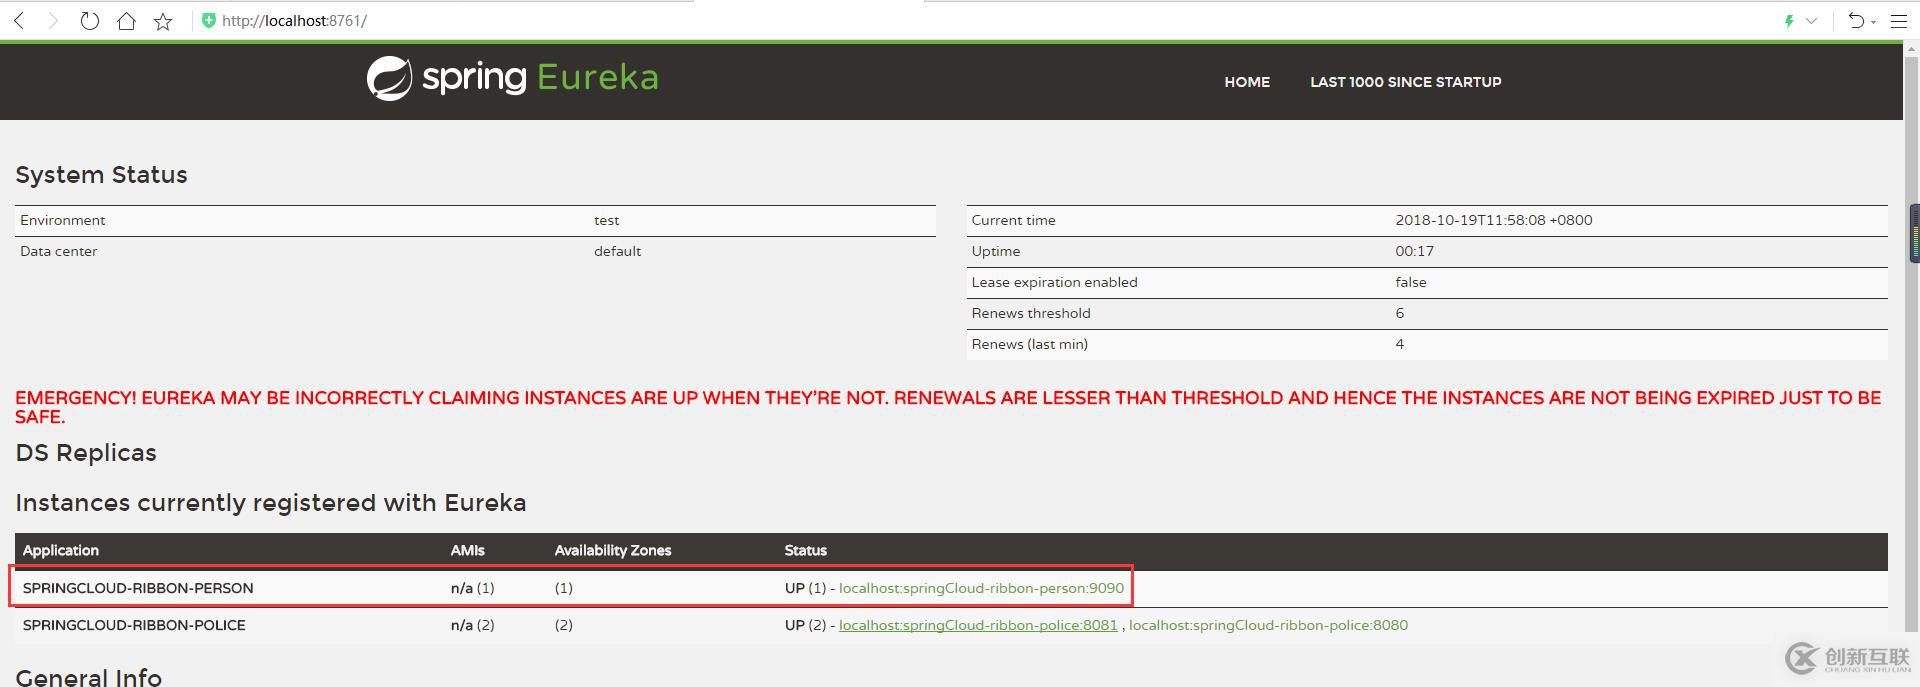Image resolution: width=1920 pixels, height=687 pixels.
Task: Click the Status column header
Action: [806, 550]
